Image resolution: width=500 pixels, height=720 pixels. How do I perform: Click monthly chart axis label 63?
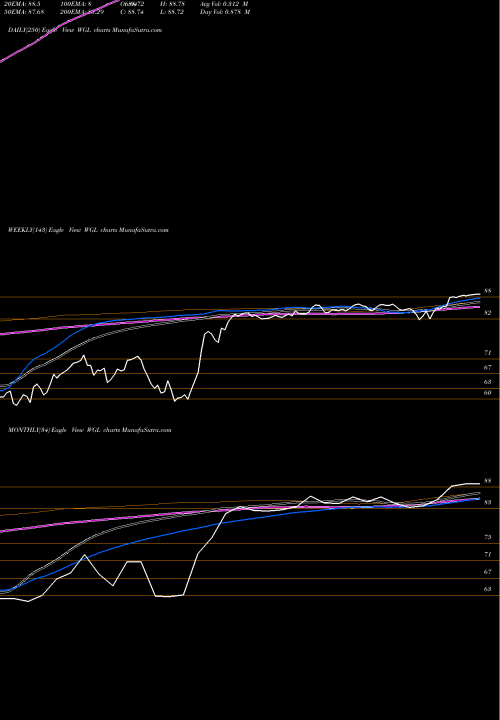coord(488,589)
